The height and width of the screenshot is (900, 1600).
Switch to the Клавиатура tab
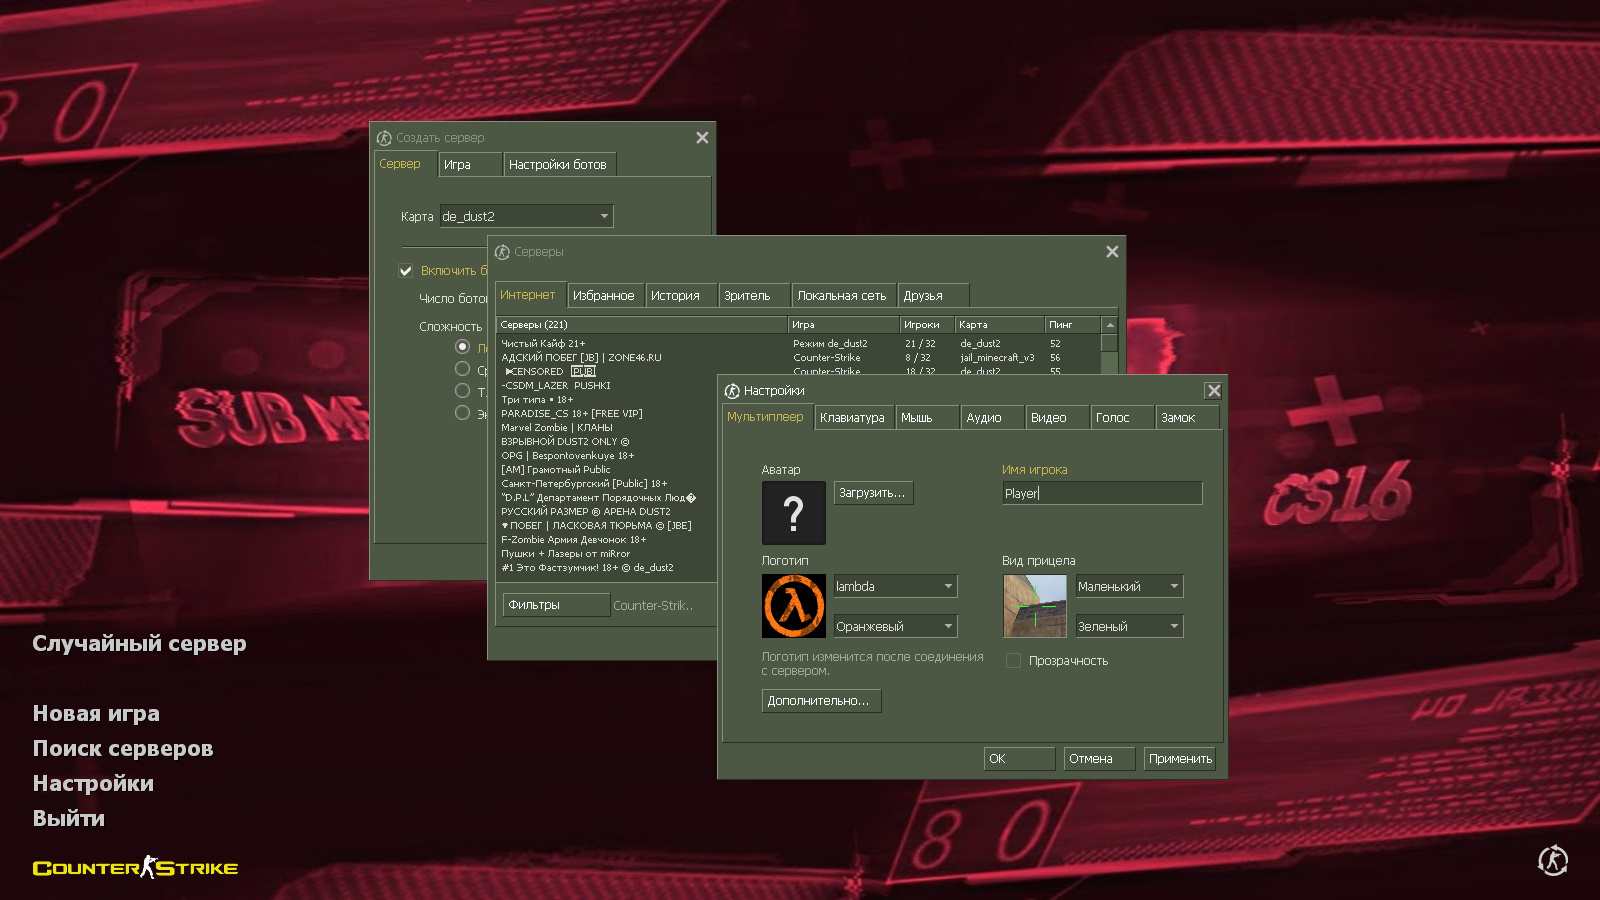pos(852,418)
